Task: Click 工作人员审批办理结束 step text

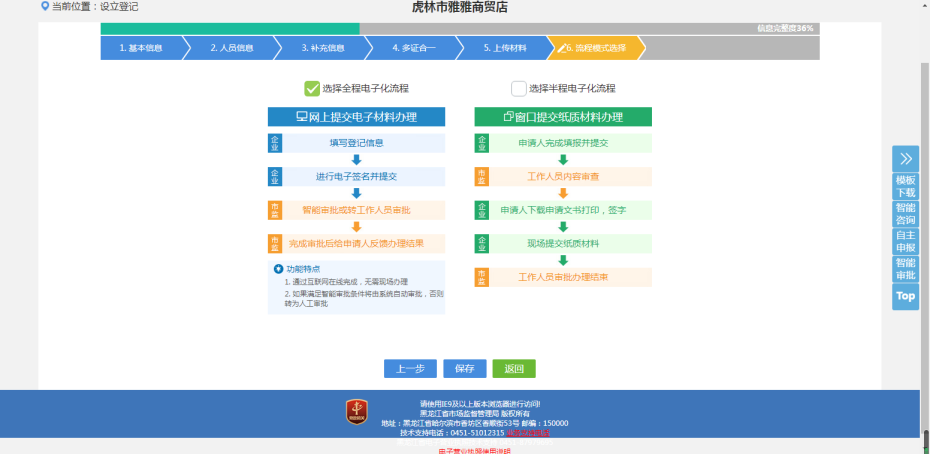Action: 563,277
